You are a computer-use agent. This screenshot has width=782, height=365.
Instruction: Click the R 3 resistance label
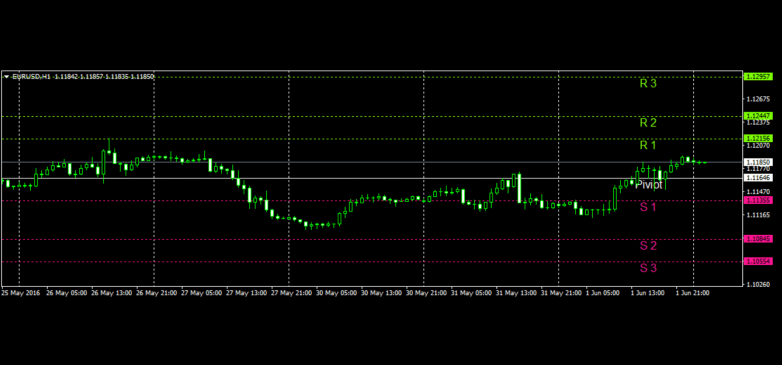click(x=648, y=84)
